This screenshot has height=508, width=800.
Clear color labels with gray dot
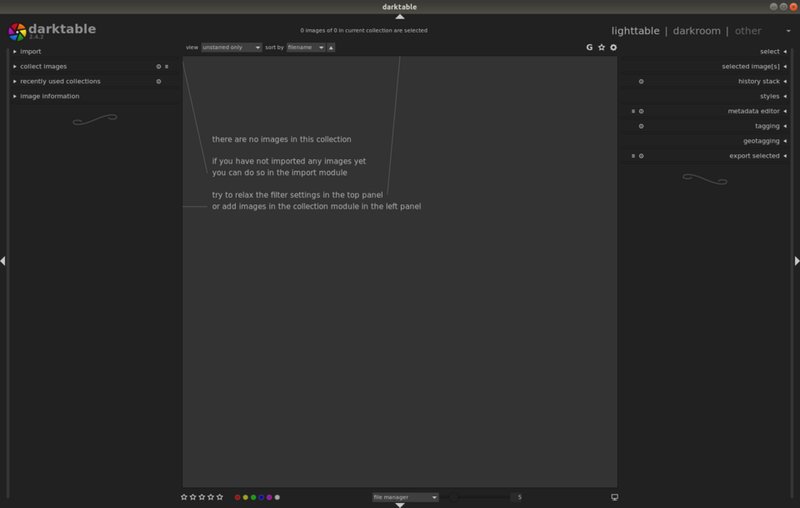click(277, 497)
